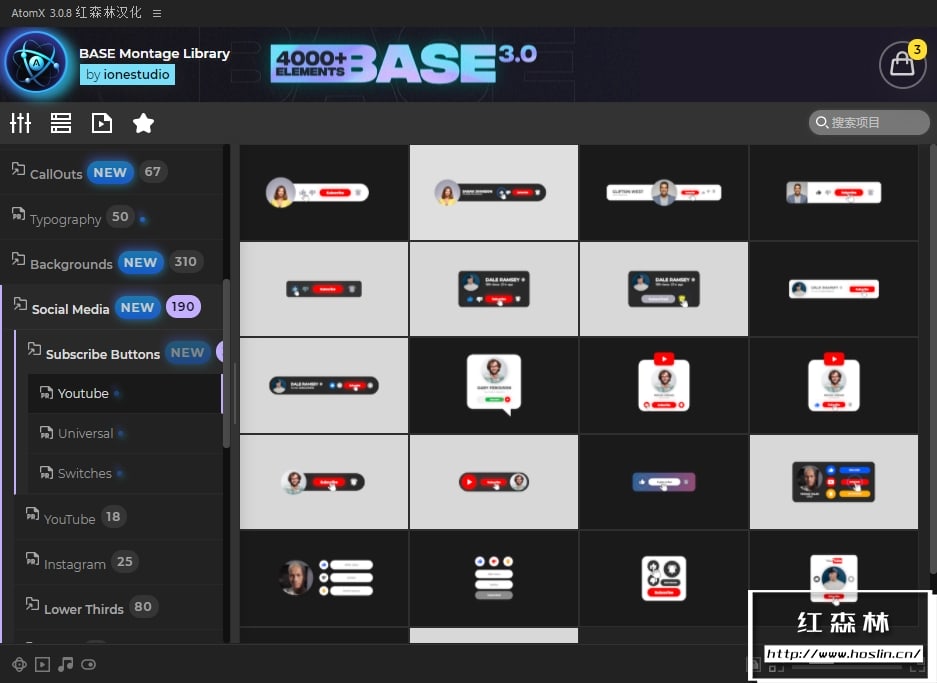Screen dimensions: 937x683
Task: Open the AtomX hamburger menu
Action: pyautogui.click(x=157, y=13)
